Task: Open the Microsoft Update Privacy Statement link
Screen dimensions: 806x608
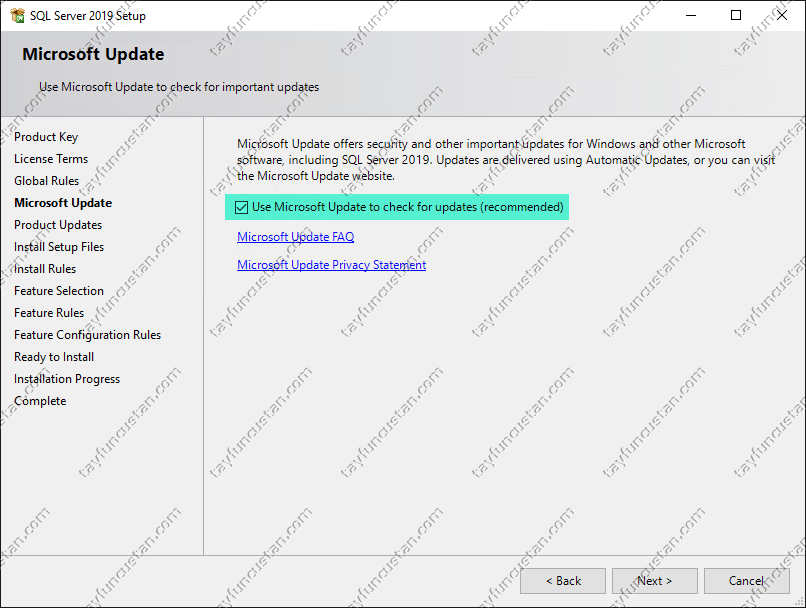Action: [x=332, y=265]
